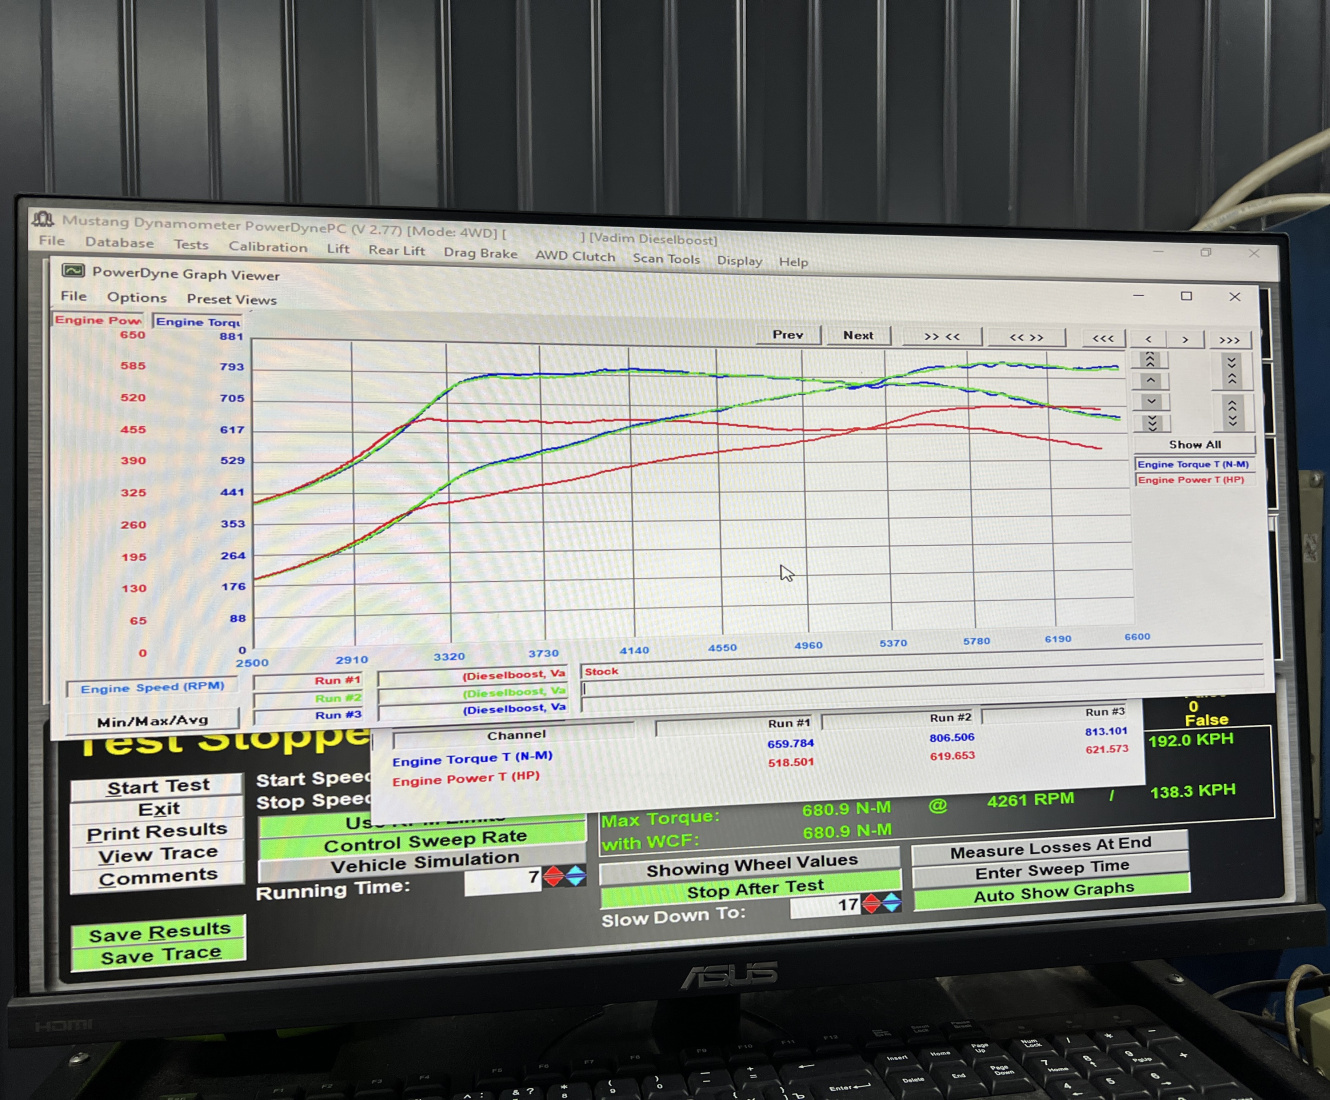Decrease Slow Down To with red arrow

[x=871, y=904]
